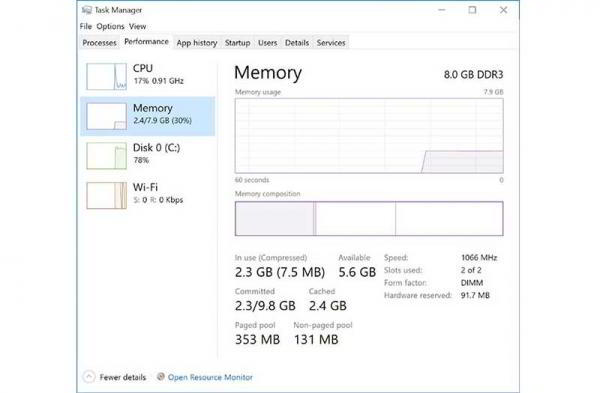Select Wi-Fi throughput mini graph

click(x=106, y=196)
